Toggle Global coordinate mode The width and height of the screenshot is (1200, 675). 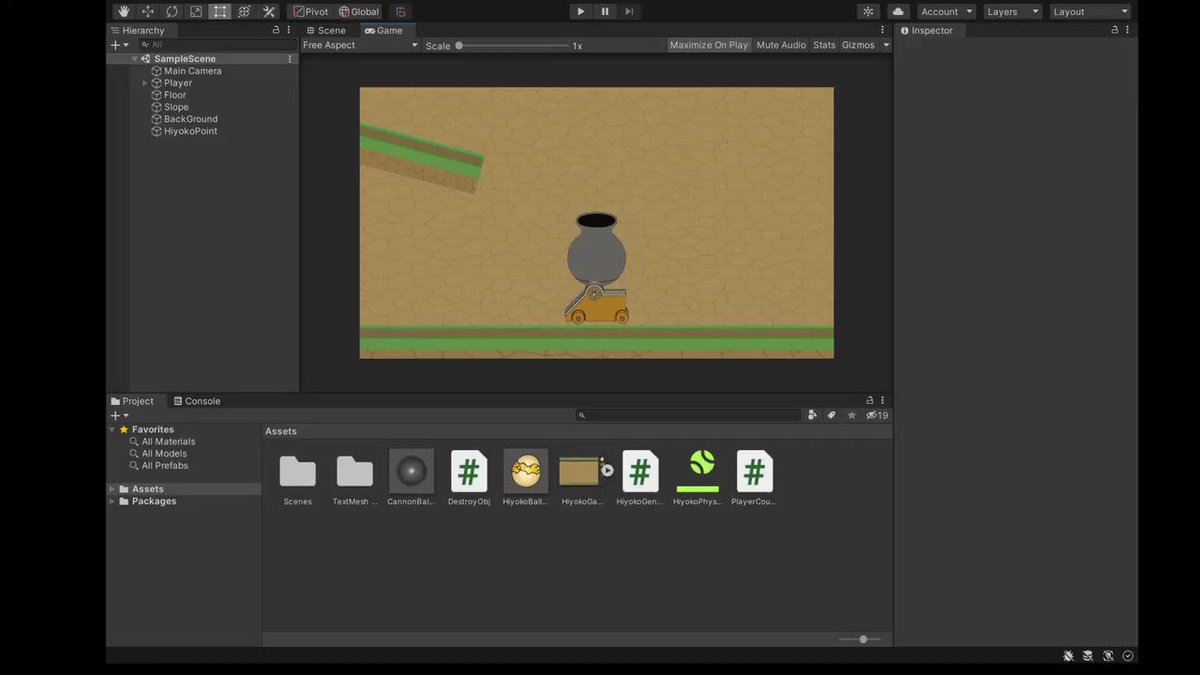(359, 11)
